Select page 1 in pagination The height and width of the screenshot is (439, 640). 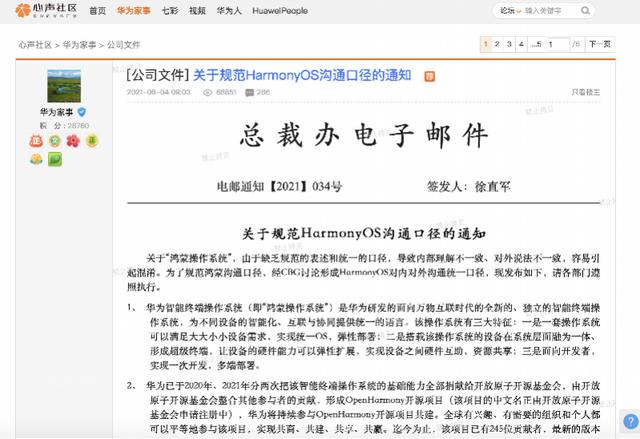tap(486, 44)
